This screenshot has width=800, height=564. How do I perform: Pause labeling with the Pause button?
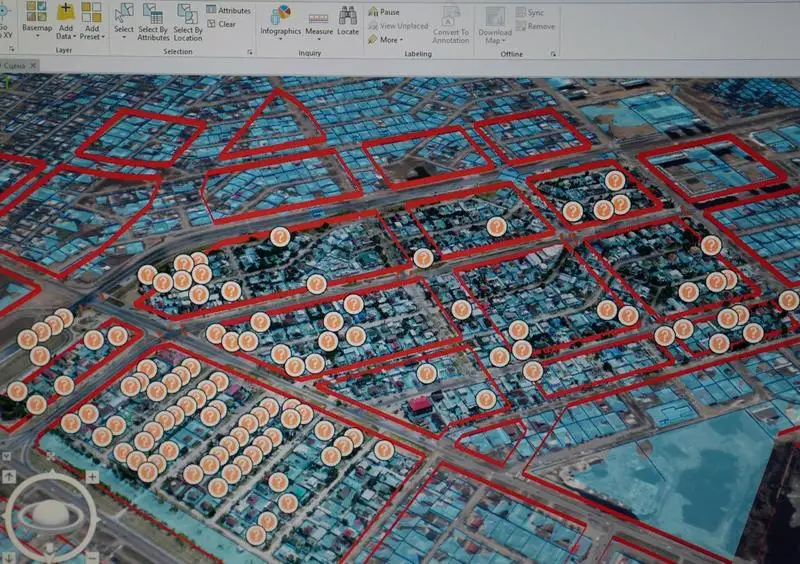[x=384, y=12]
